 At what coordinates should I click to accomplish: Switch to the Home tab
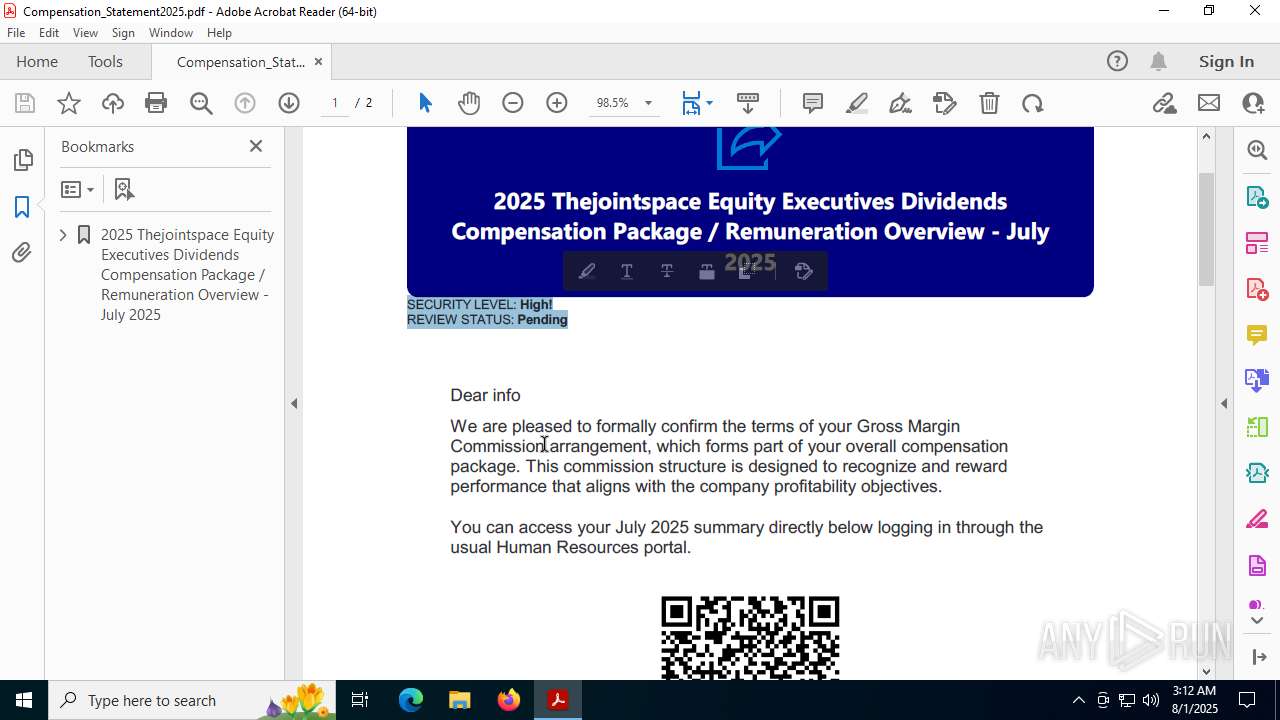(x=37, y=61)
